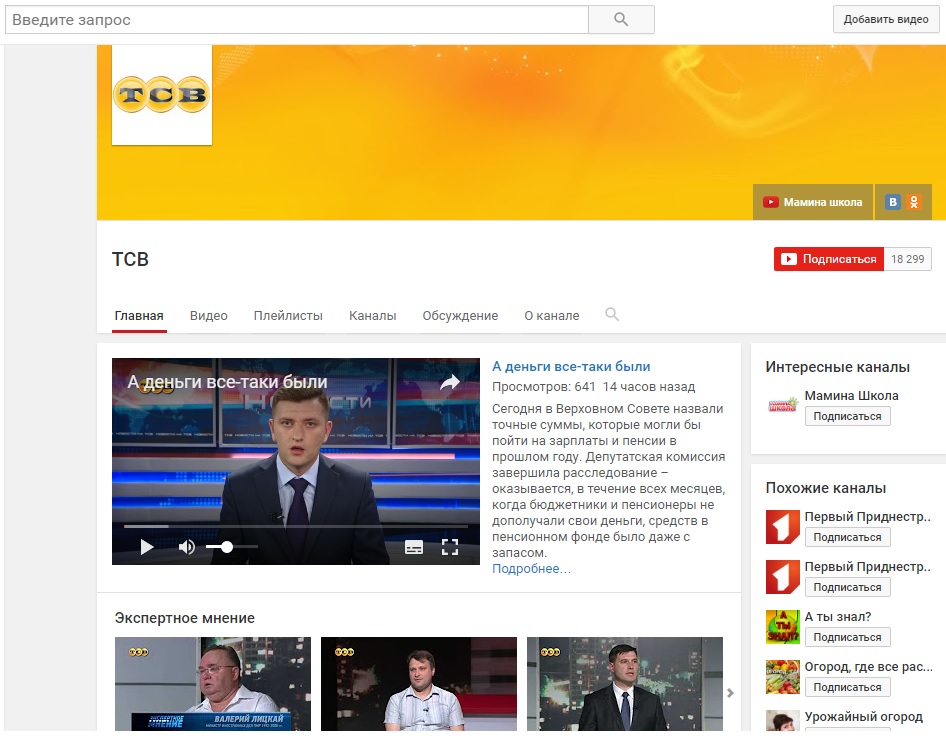This screenshot has height=736, width=946.
Task: Expand description with Подробнее link
Action: (x=531, y=568)
